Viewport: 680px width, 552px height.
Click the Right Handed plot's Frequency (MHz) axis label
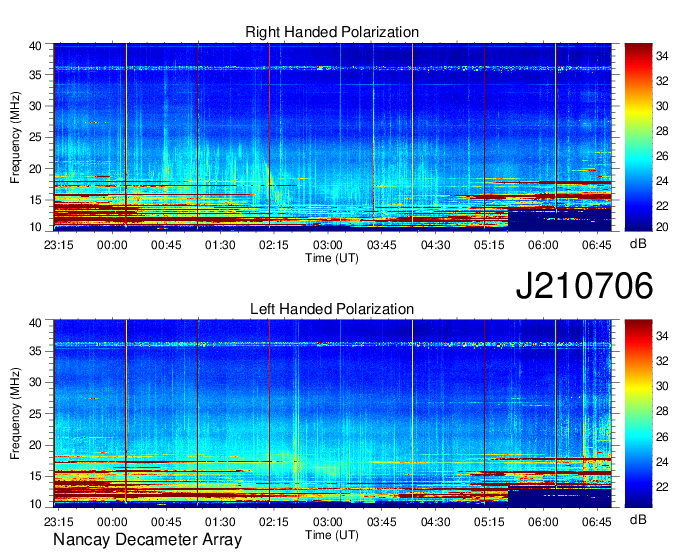[x=15, y=137]
